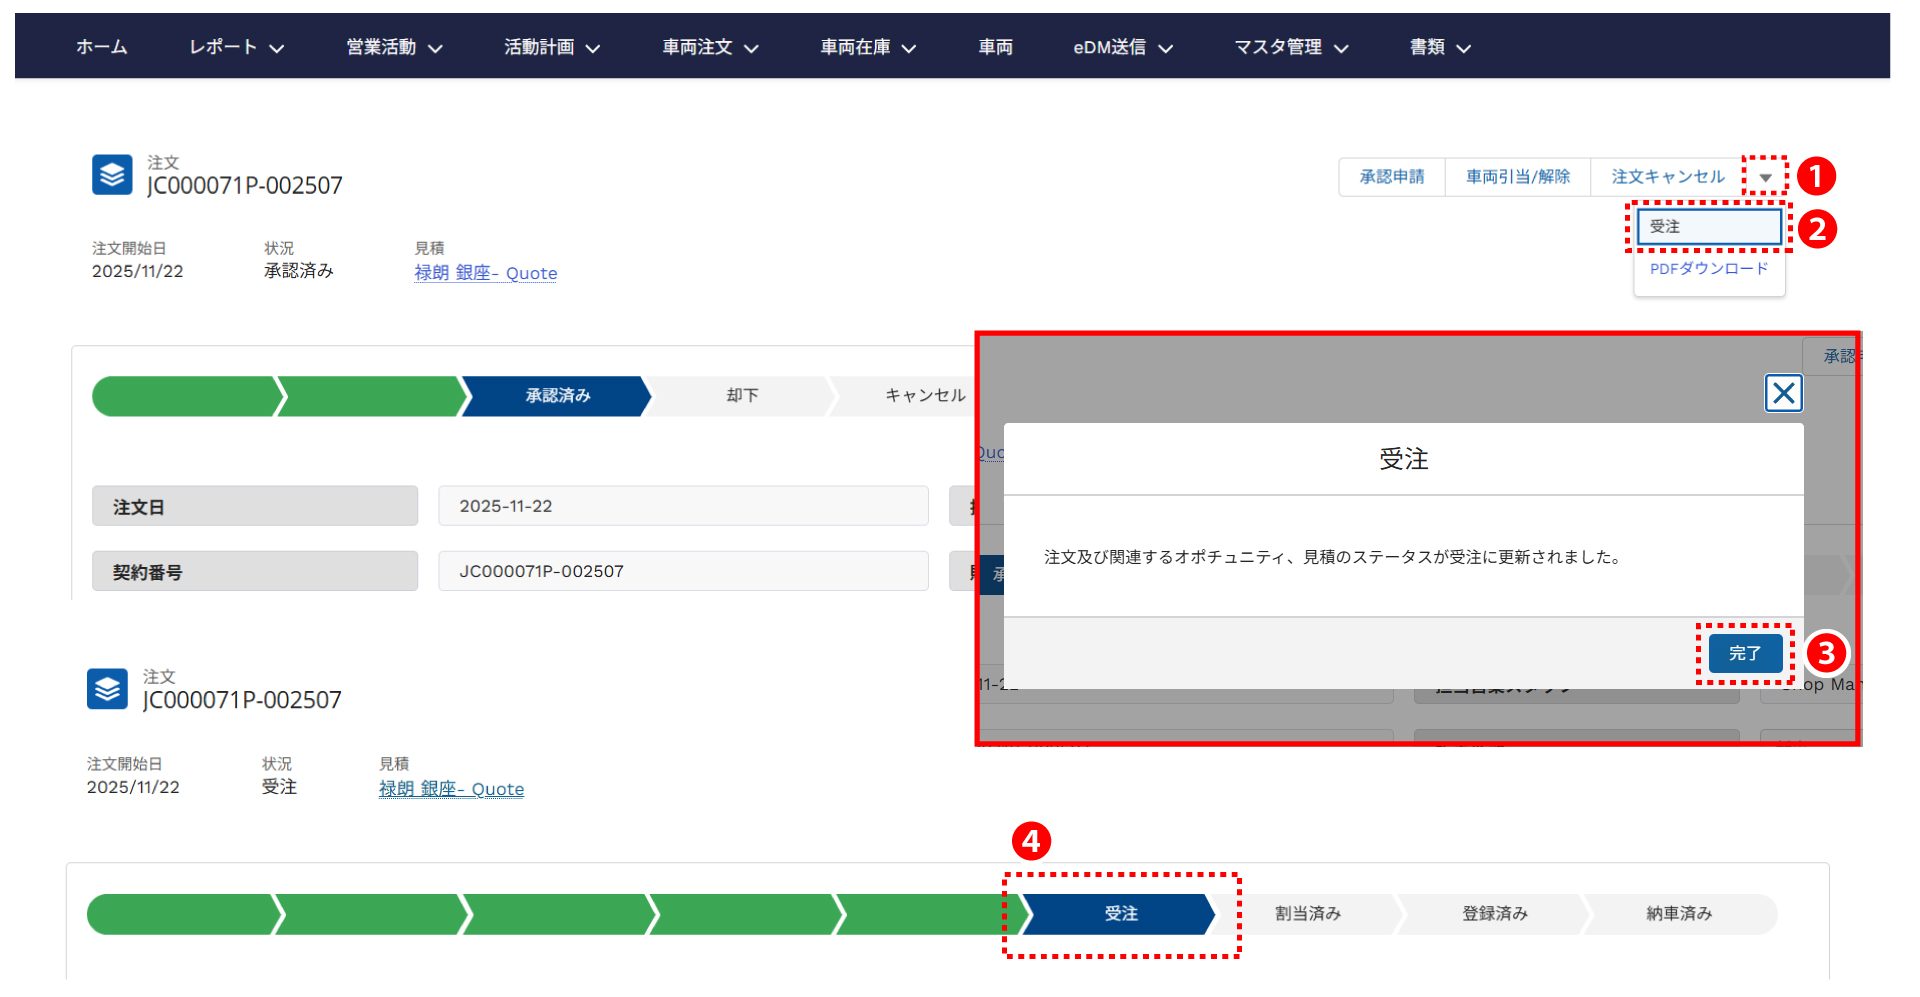Click the lower order record stack icon

107,689
